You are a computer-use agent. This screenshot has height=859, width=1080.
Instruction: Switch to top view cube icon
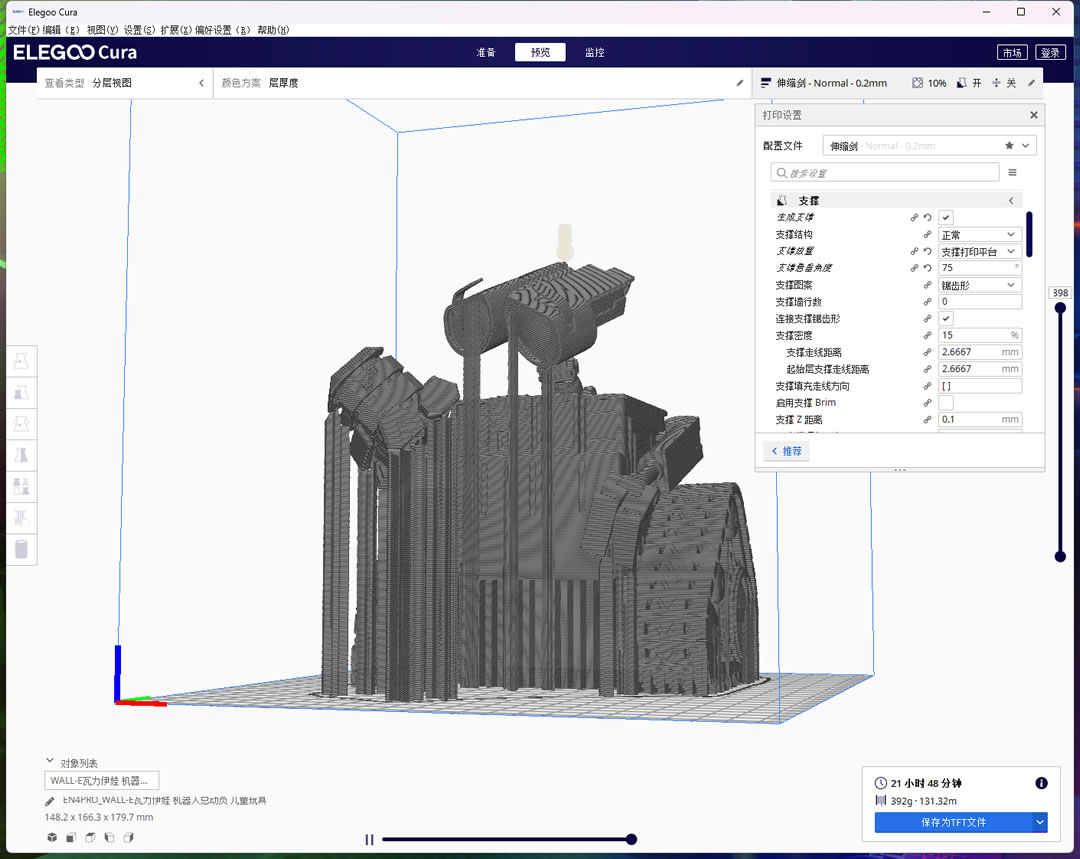tap(90, 838)
